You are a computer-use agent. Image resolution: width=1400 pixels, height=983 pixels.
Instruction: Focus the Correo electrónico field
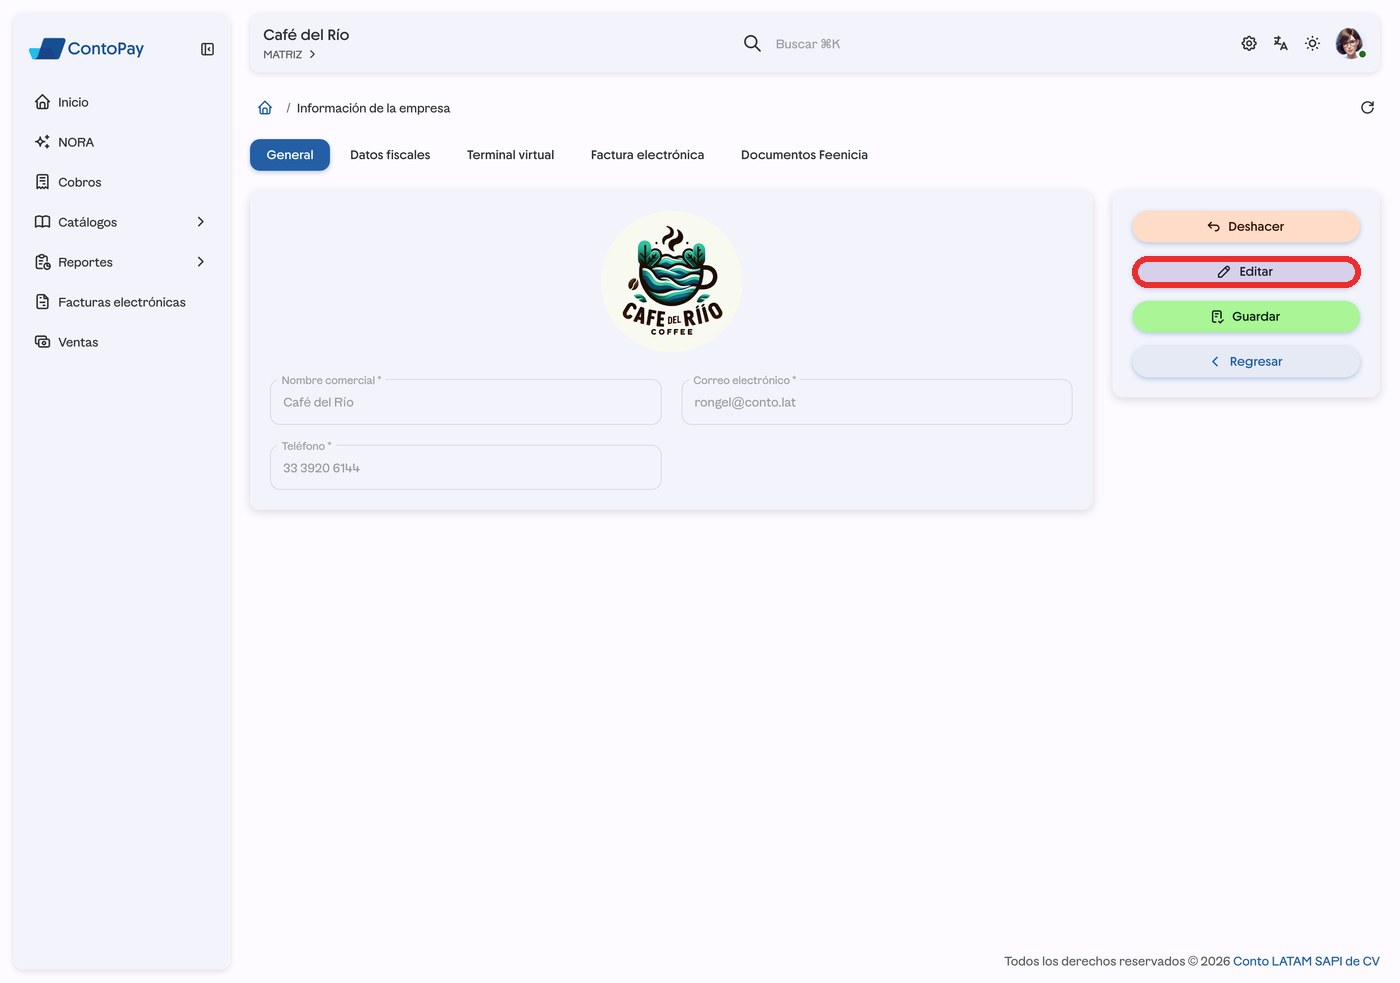coord(877,402)
